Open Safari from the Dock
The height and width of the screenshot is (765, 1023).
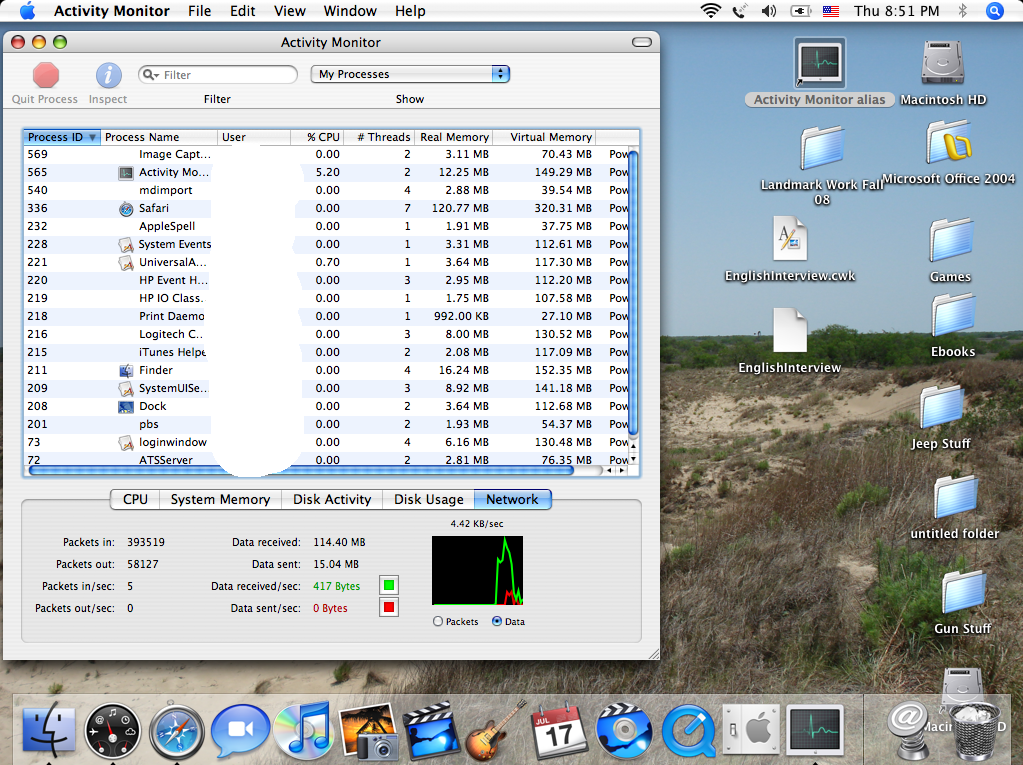click(177, 732)
